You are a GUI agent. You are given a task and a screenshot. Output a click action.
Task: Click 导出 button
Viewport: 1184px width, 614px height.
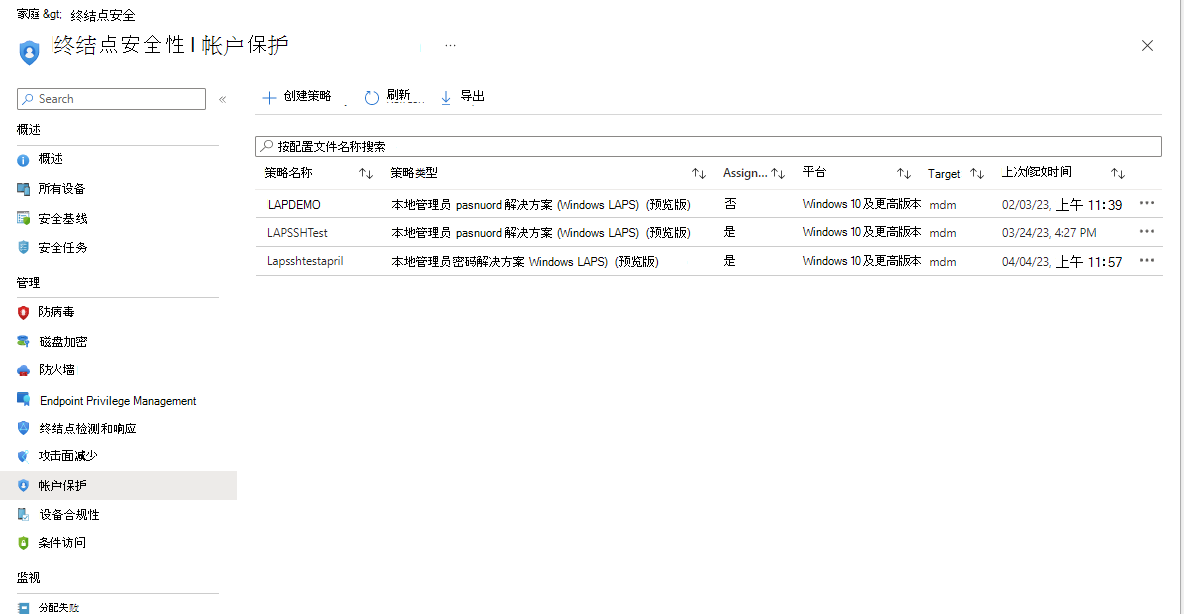(x=462, y=97)
